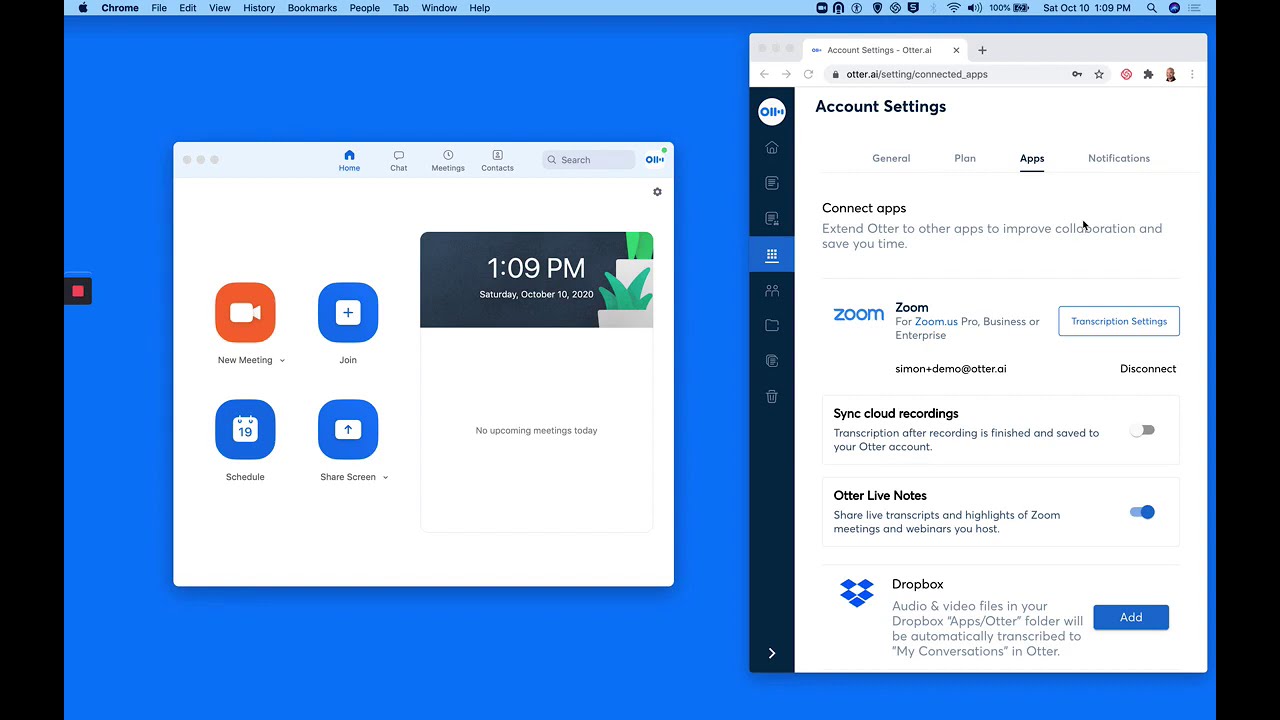Viewport: 1280px width, 720px height.
Task: Expand the New Meeting options arrow
Action: point(282,361)
